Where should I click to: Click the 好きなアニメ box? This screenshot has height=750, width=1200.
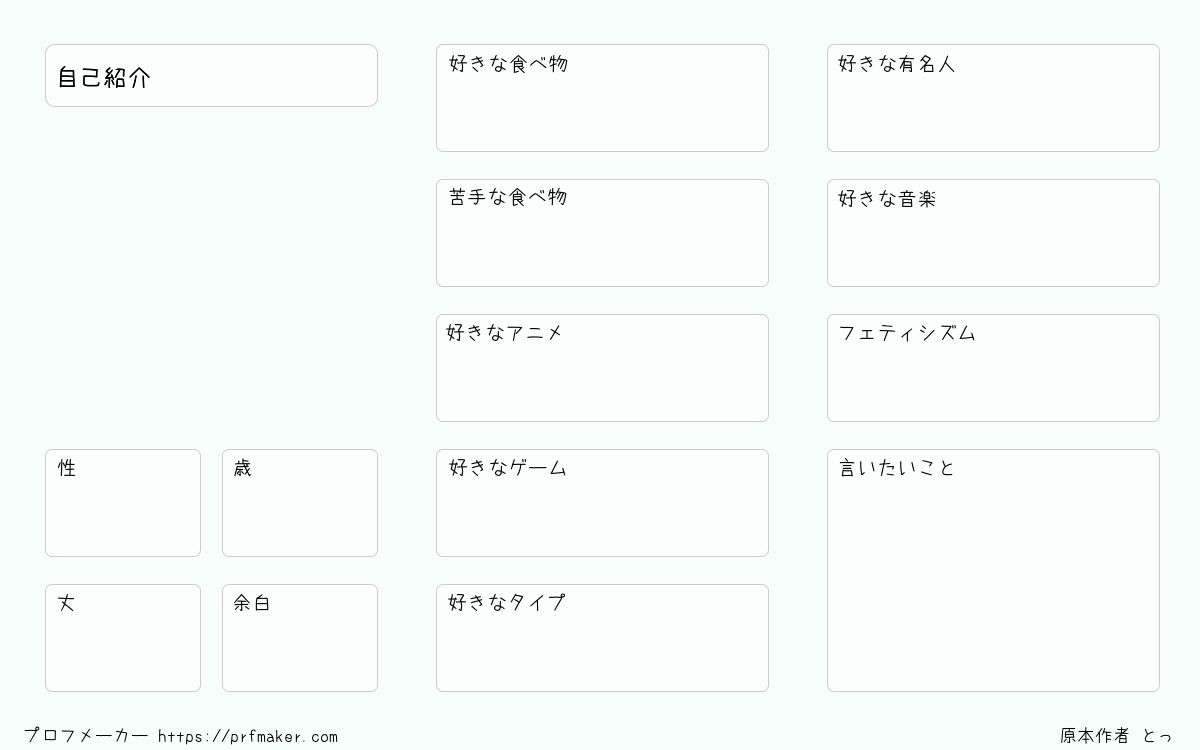[602, 368]
